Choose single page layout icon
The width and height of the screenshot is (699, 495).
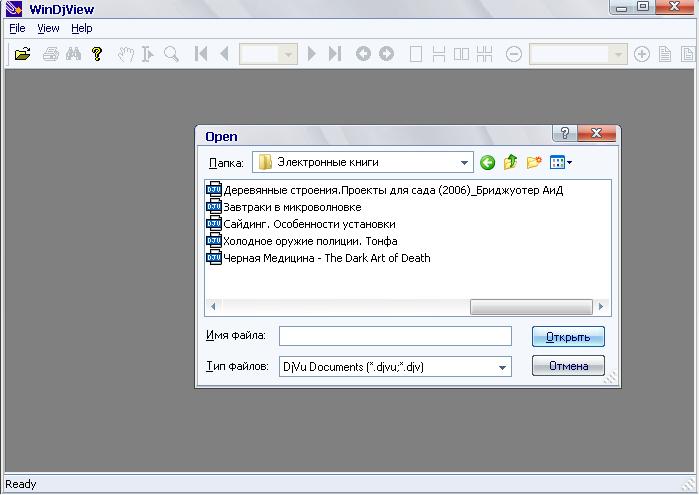415,54
